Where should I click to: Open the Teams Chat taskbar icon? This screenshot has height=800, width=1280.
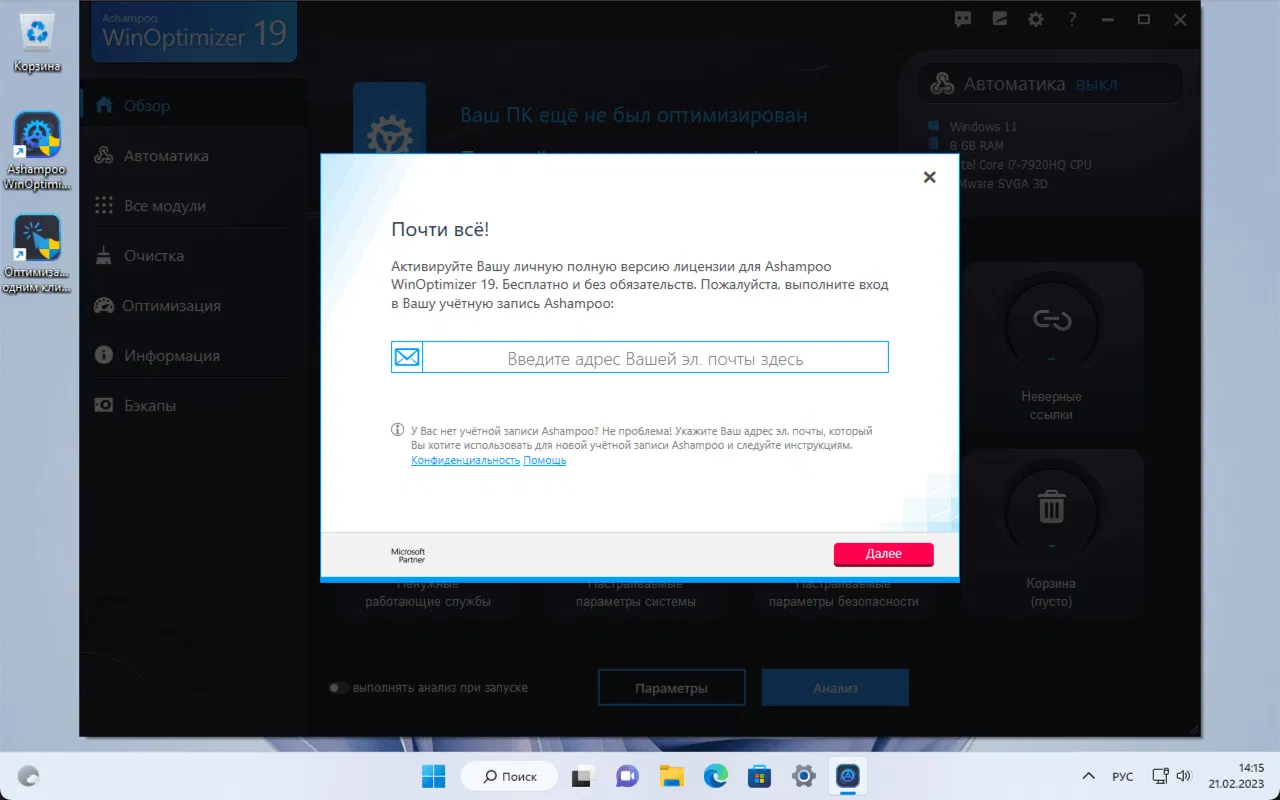(x=627, y=776)
